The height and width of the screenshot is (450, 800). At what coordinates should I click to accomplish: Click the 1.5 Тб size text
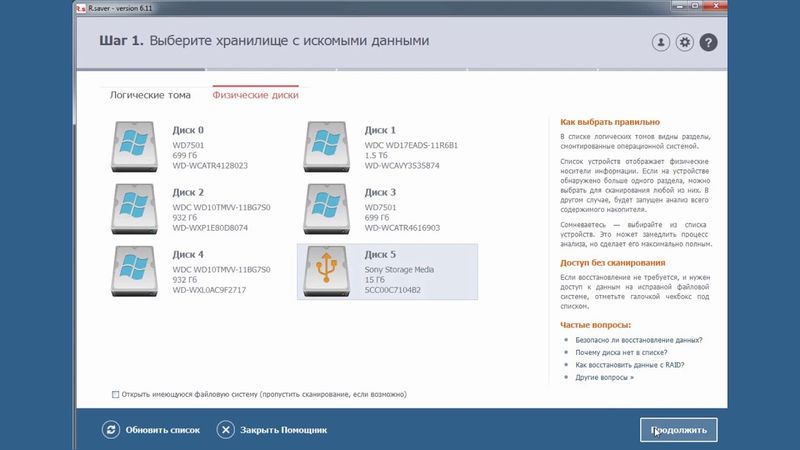pyautogui.click(x=376, y=156)
